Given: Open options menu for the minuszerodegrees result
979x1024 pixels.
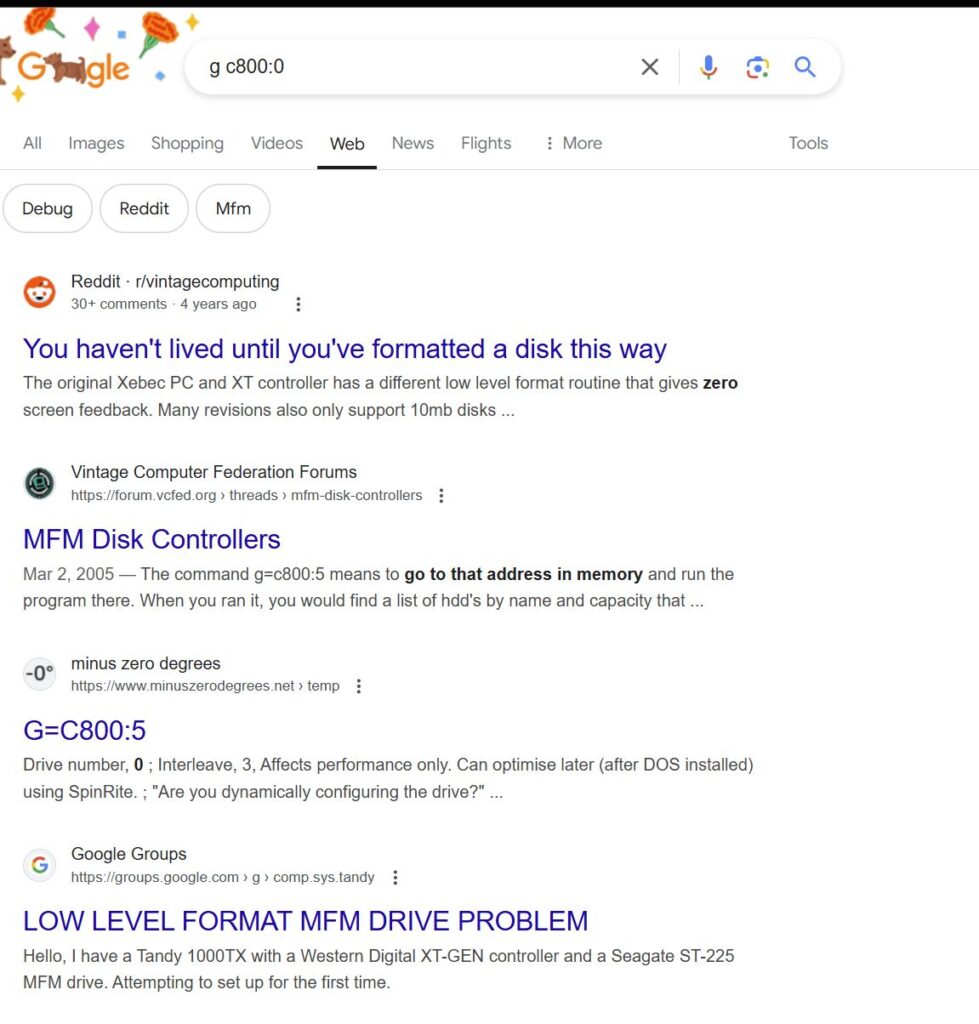Looking at the screenshot, I should 359,686.
